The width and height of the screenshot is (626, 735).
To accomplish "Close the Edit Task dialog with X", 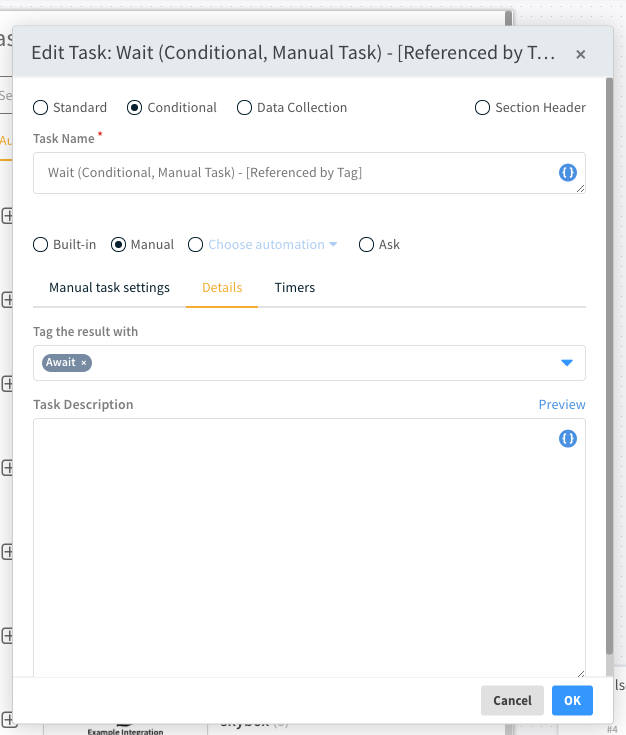I will point(580,54).
